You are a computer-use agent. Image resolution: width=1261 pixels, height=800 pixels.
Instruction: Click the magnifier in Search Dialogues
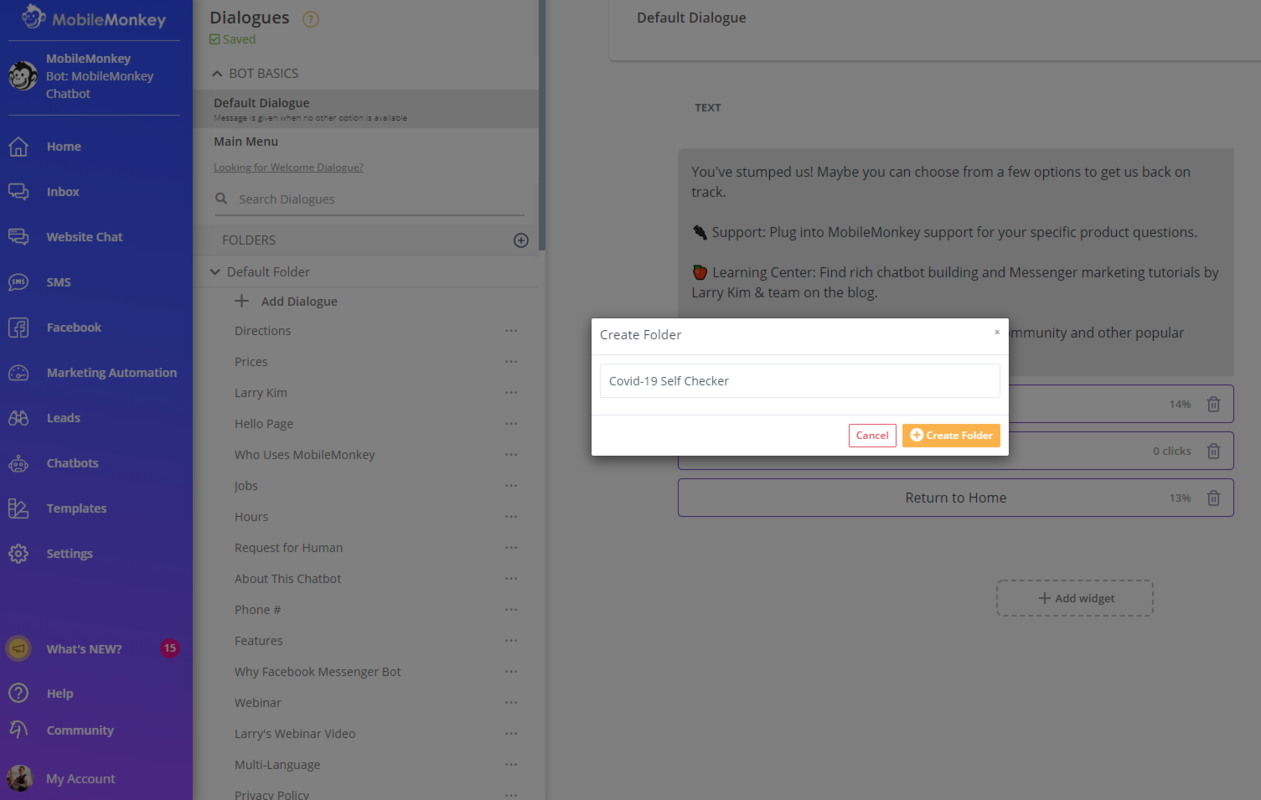(x=220, y=199)
